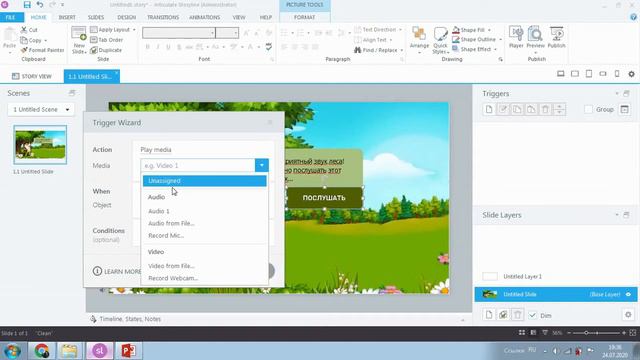
Task: Delete the slide layer with trash icon
Action: 517,315
